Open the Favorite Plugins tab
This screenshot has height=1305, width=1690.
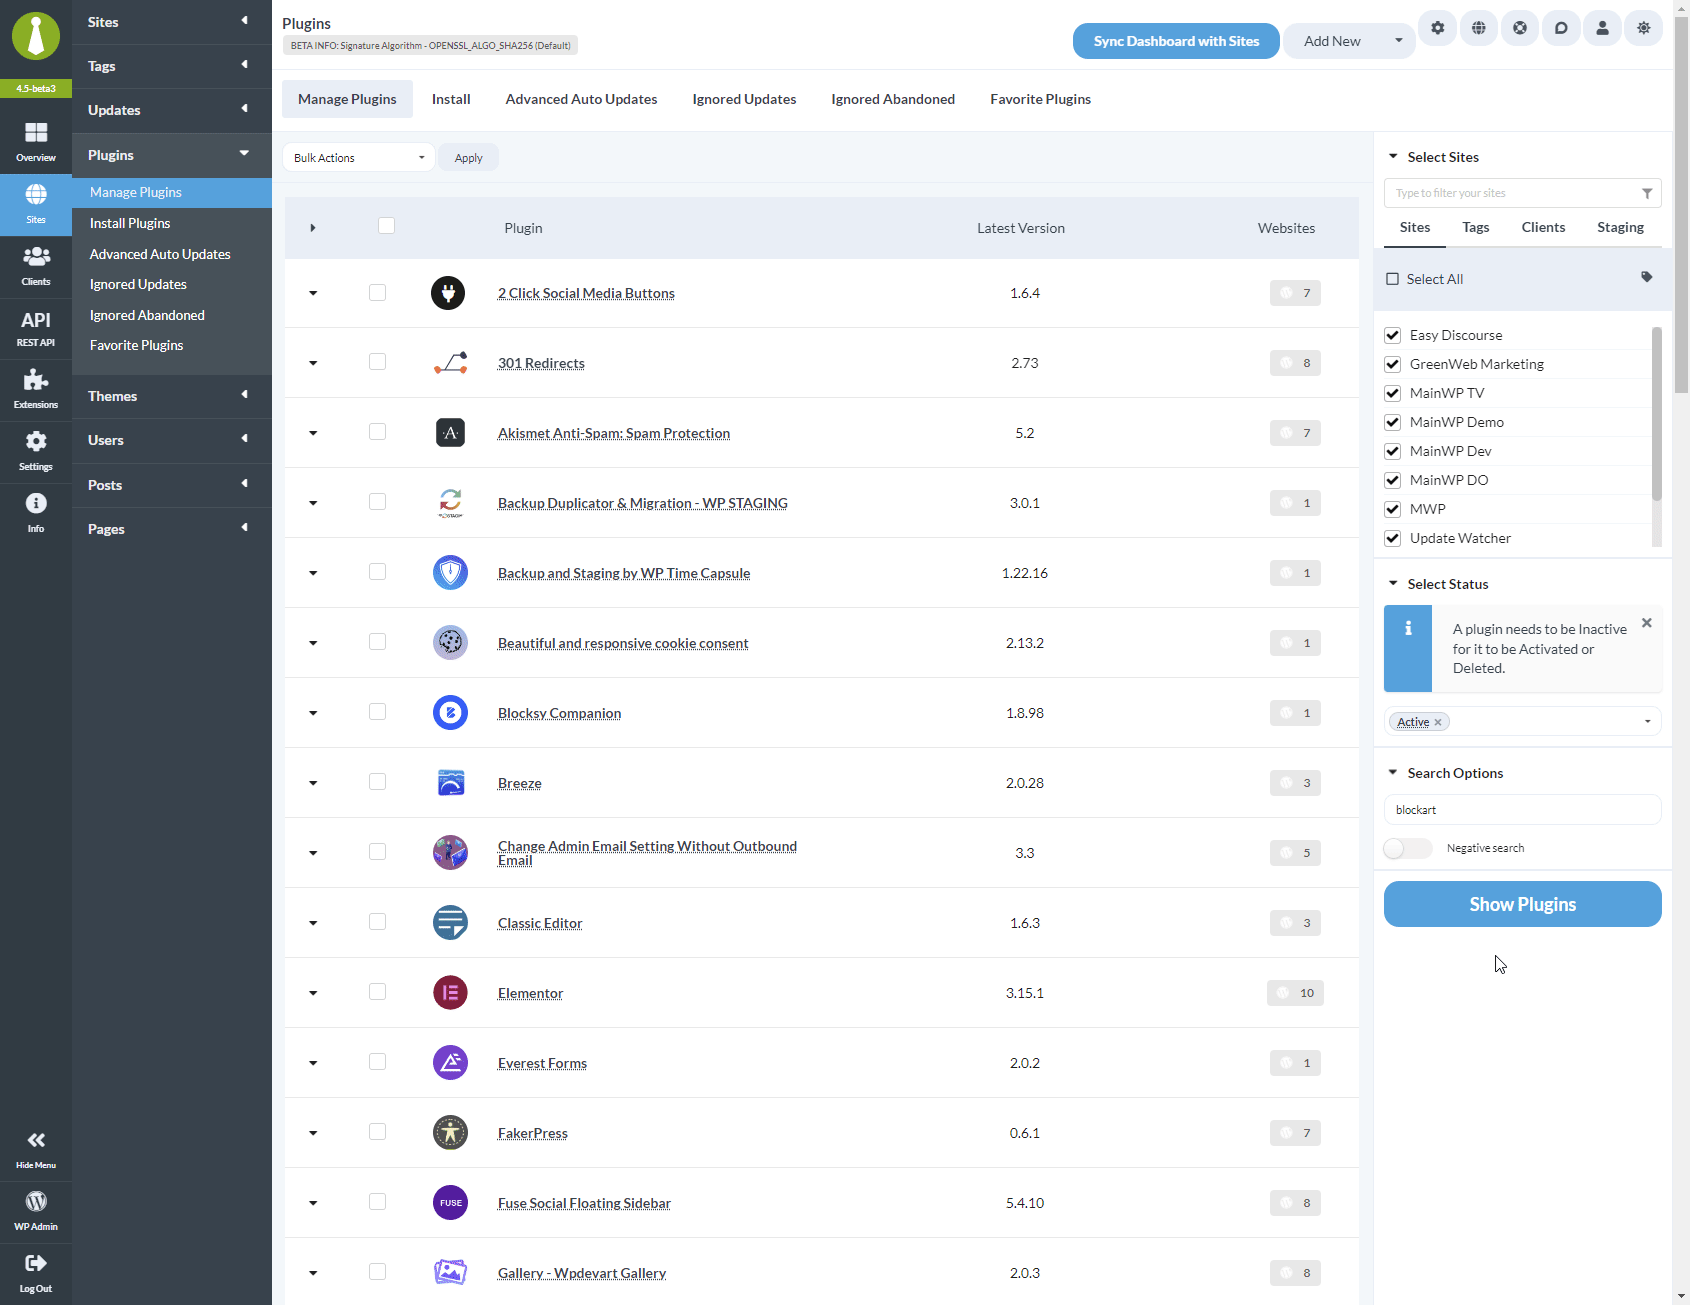[1040, 99]
